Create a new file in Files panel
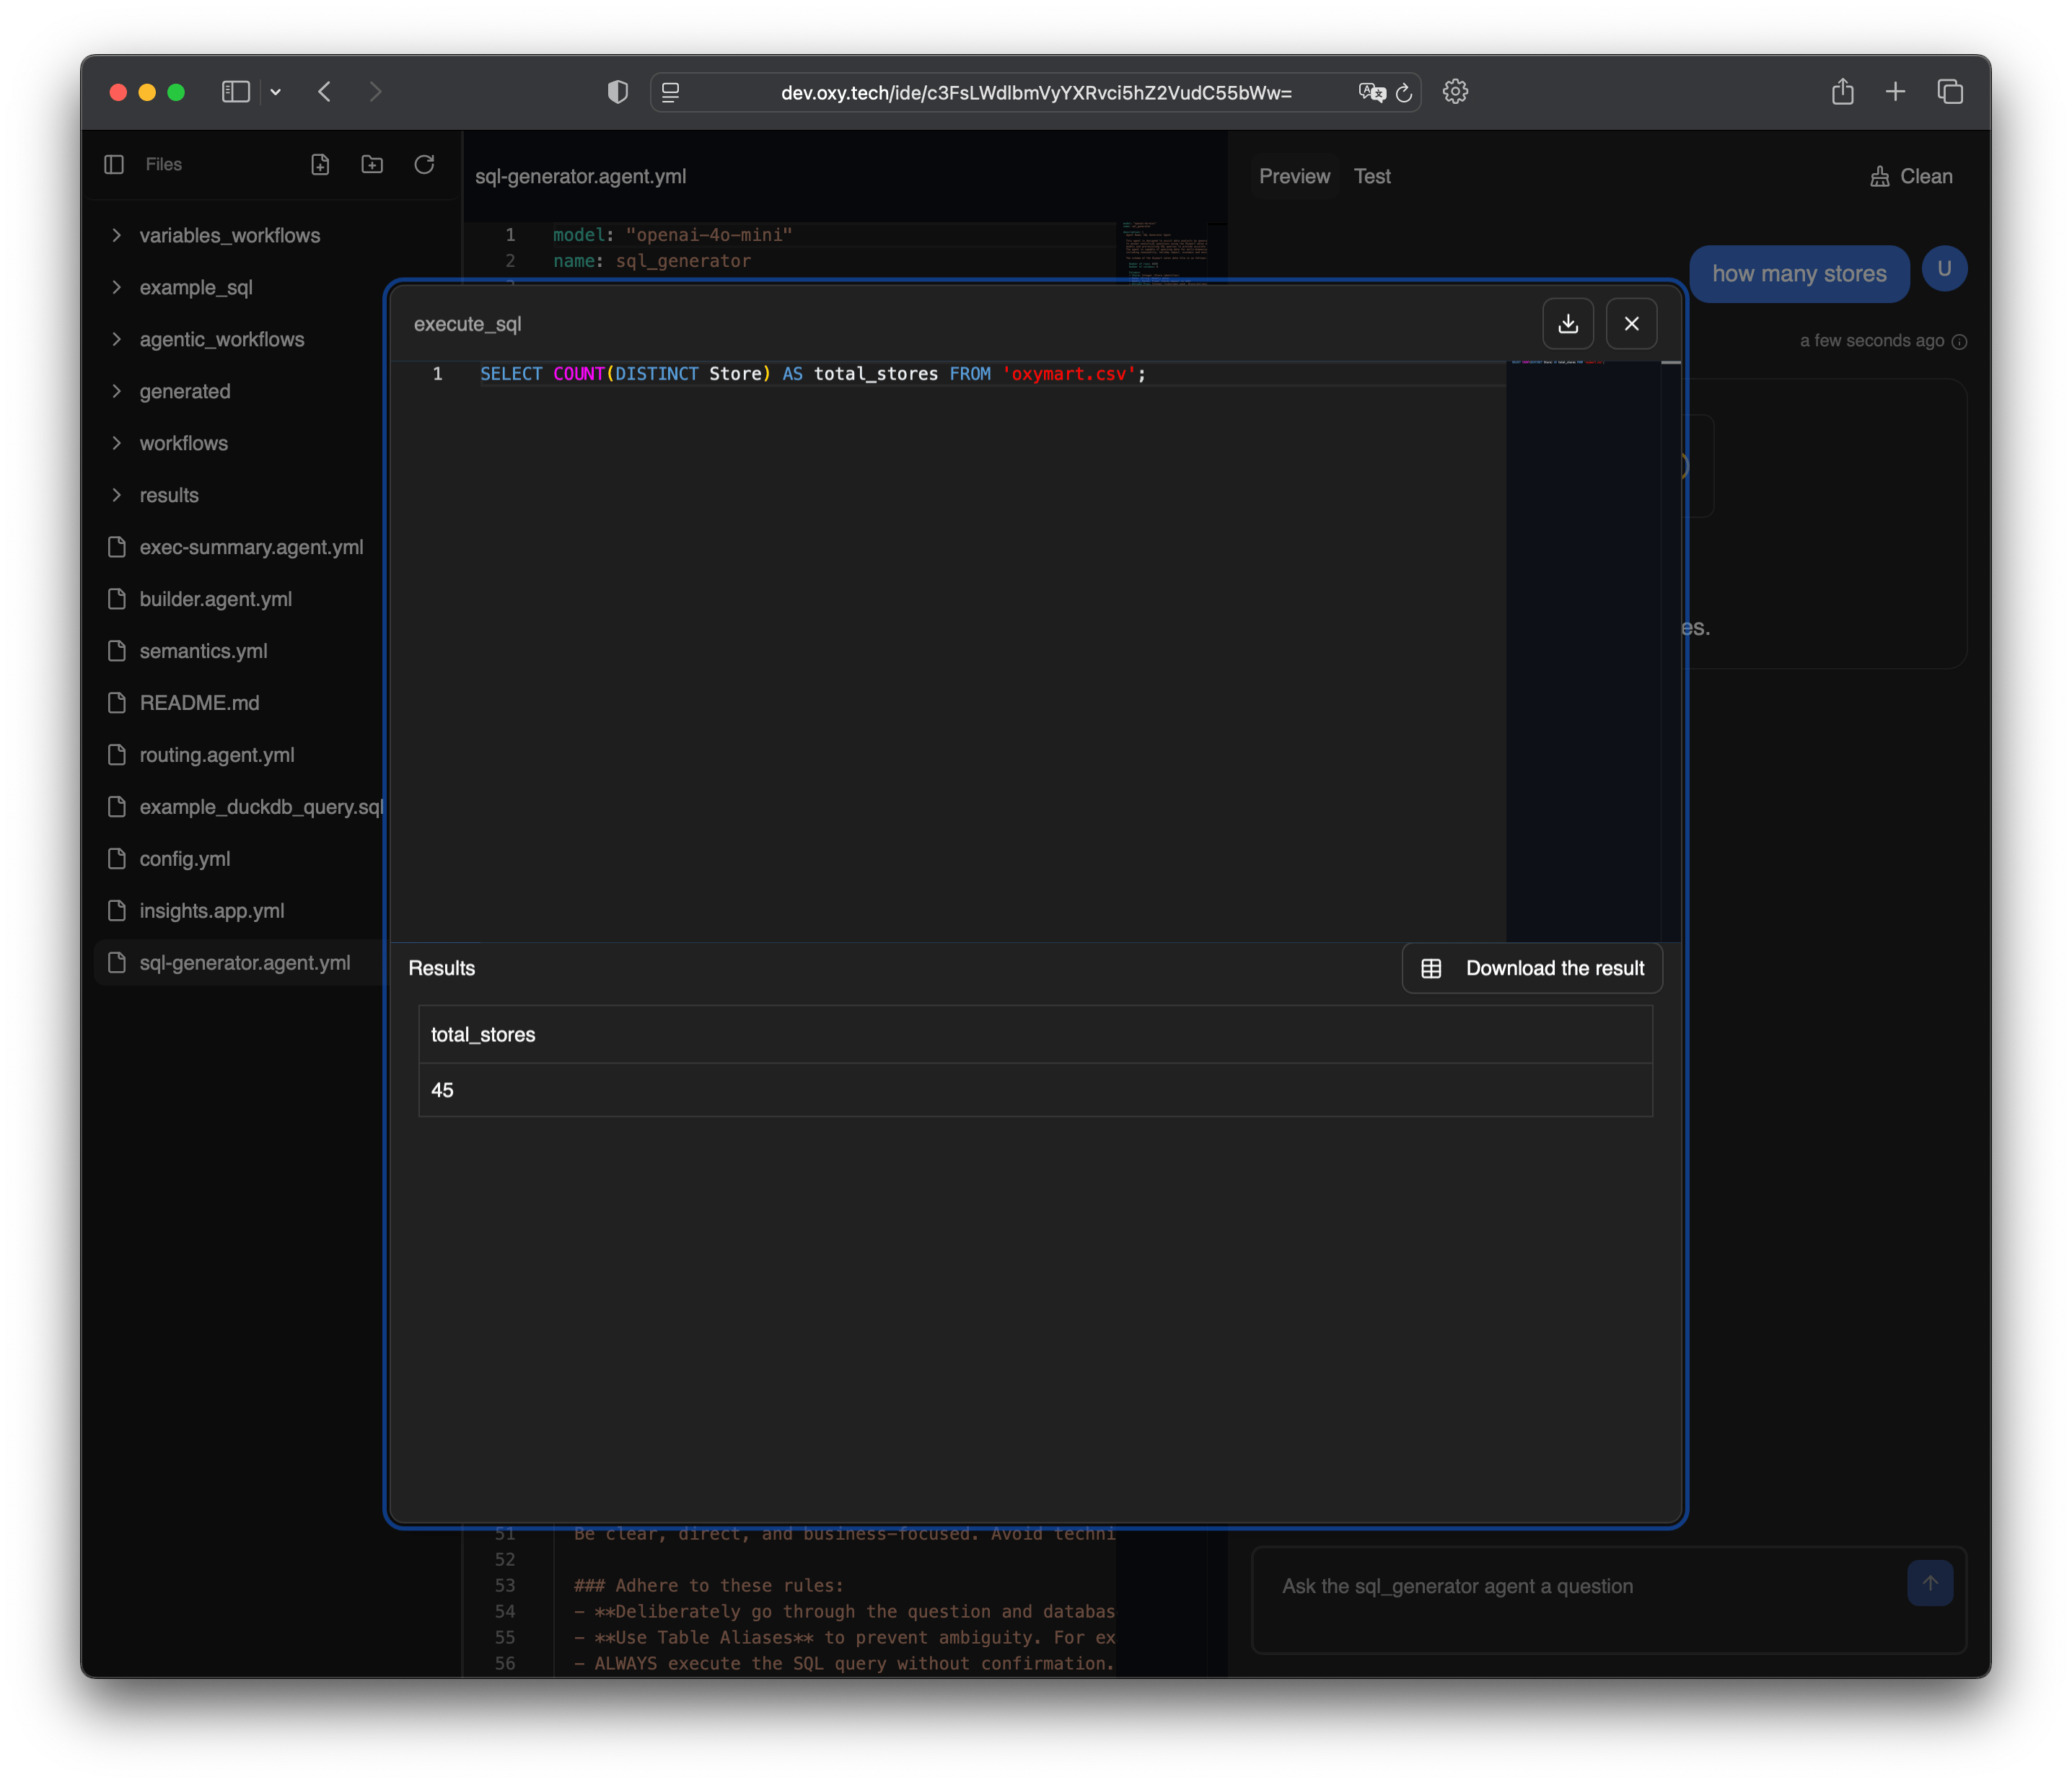This screenshot has width=2072, height=1785. [x=320, y=165]
